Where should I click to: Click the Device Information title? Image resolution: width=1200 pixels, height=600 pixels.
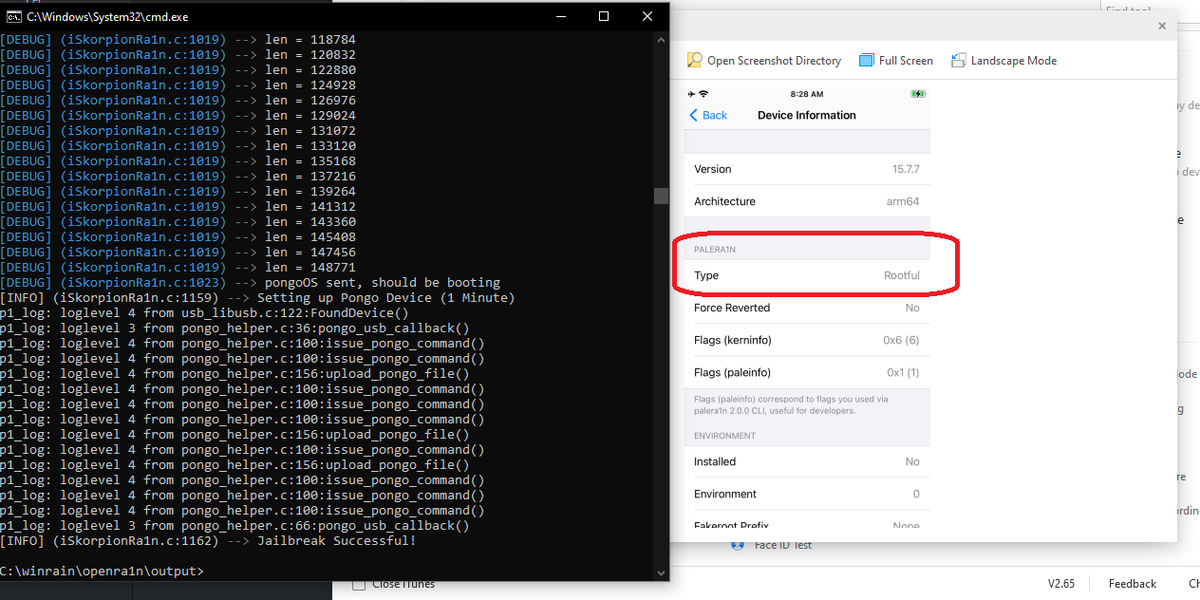807,115
